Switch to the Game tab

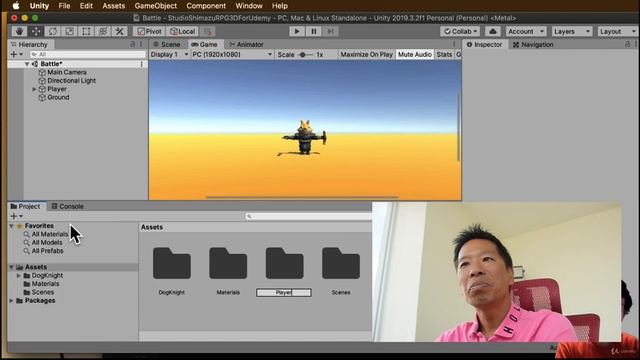[x=204, y=44]
